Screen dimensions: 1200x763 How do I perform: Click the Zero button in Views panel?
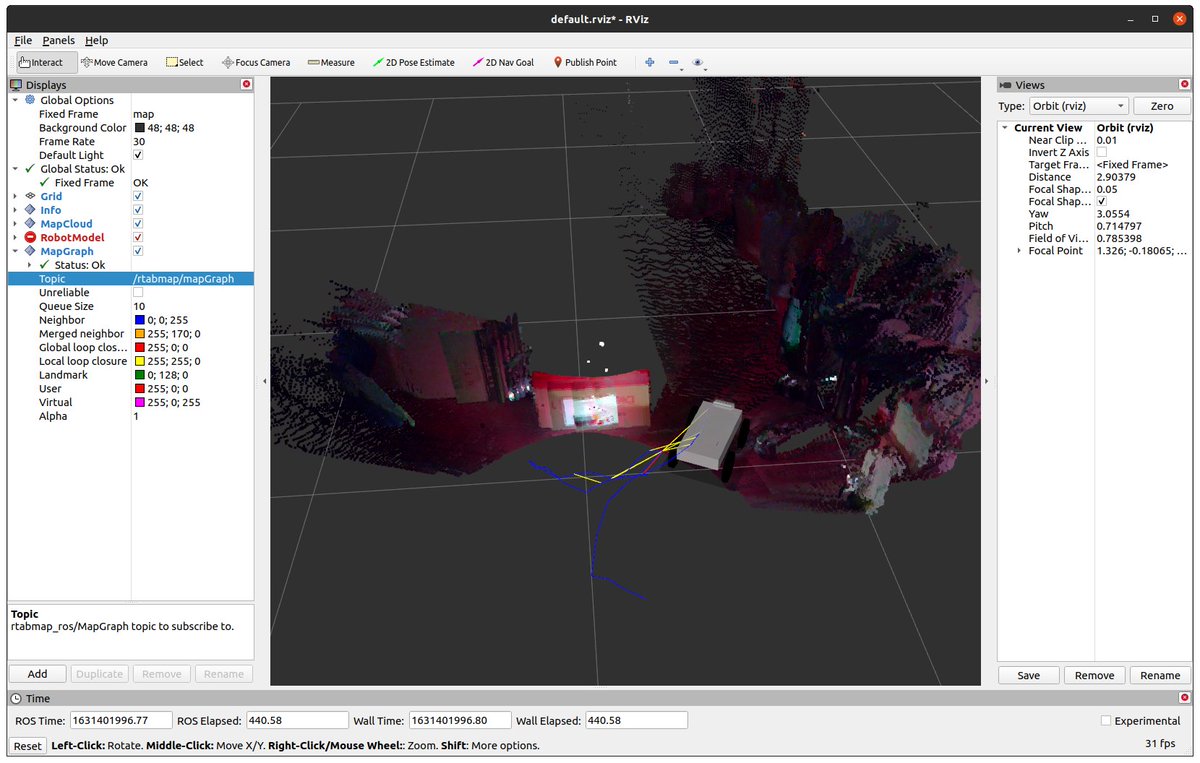pos(1161,105)
